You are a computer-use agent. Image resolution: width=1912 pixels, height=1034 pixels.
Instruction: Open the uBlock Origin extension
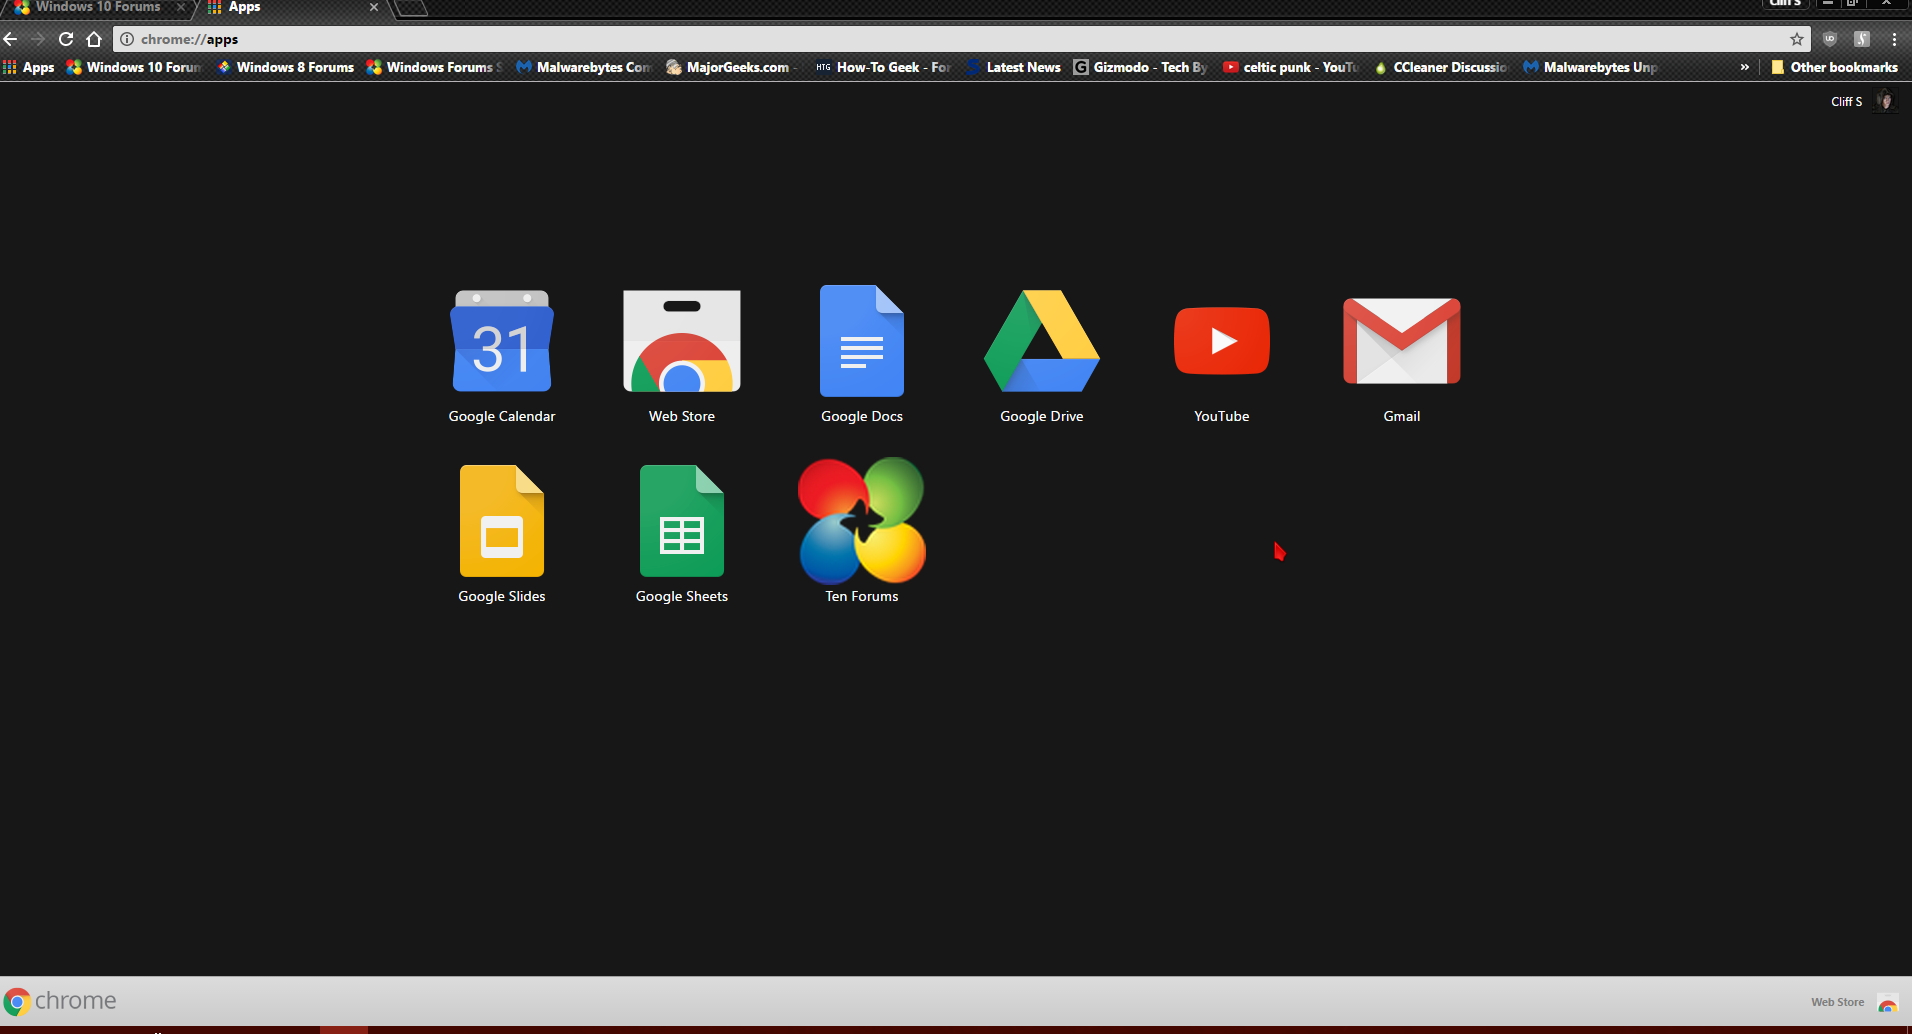(1829, 39)
